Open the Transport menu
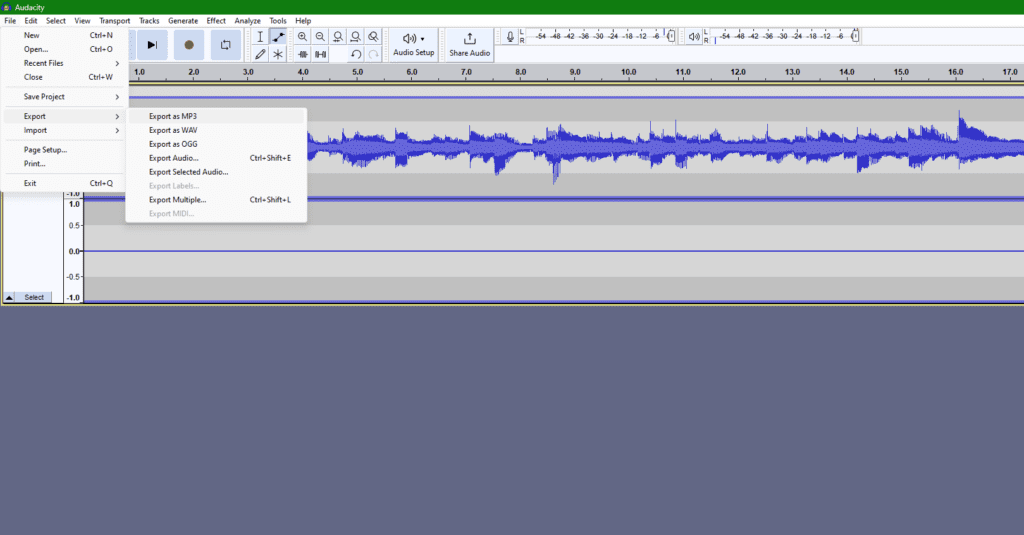The height and width of the screenshot is (535, 1024). click(114, 21)
